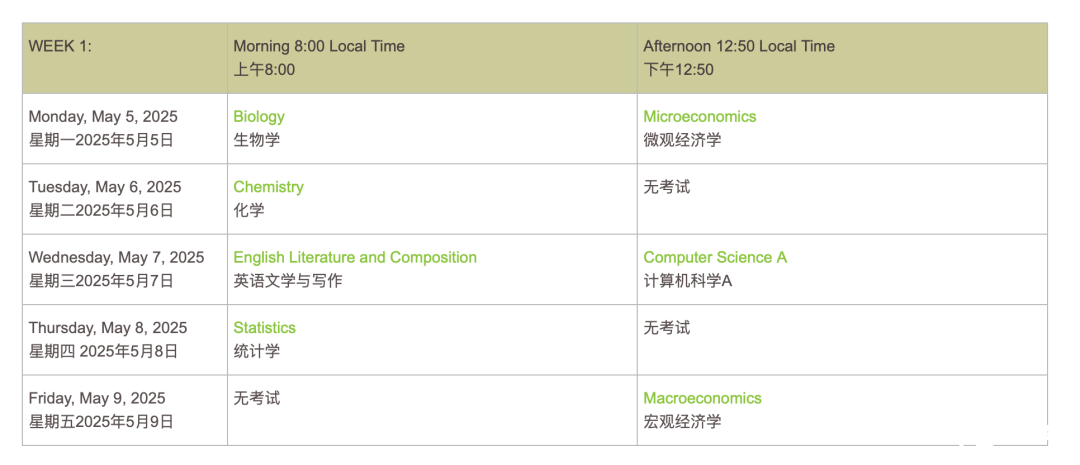Click 无考试 in Tuesday afternoon cell
This screenshot has width=1080, height=465.
click(666, 187)
